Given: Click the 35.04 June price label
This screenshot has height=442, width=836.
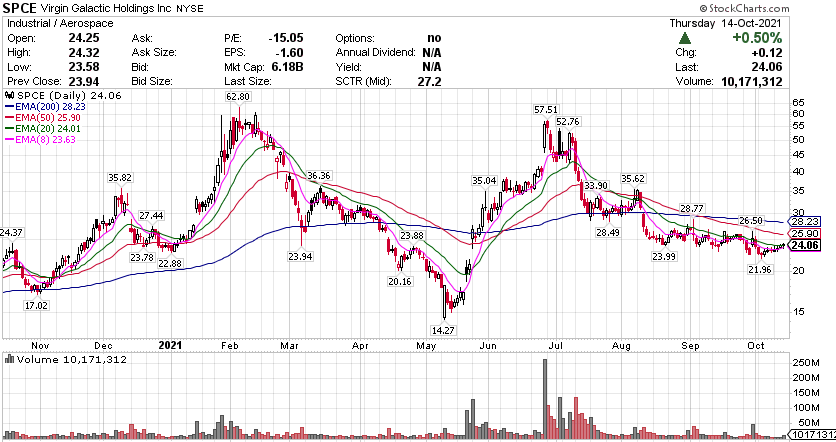Looking at the screenshot, I should (x=484, y=180).
